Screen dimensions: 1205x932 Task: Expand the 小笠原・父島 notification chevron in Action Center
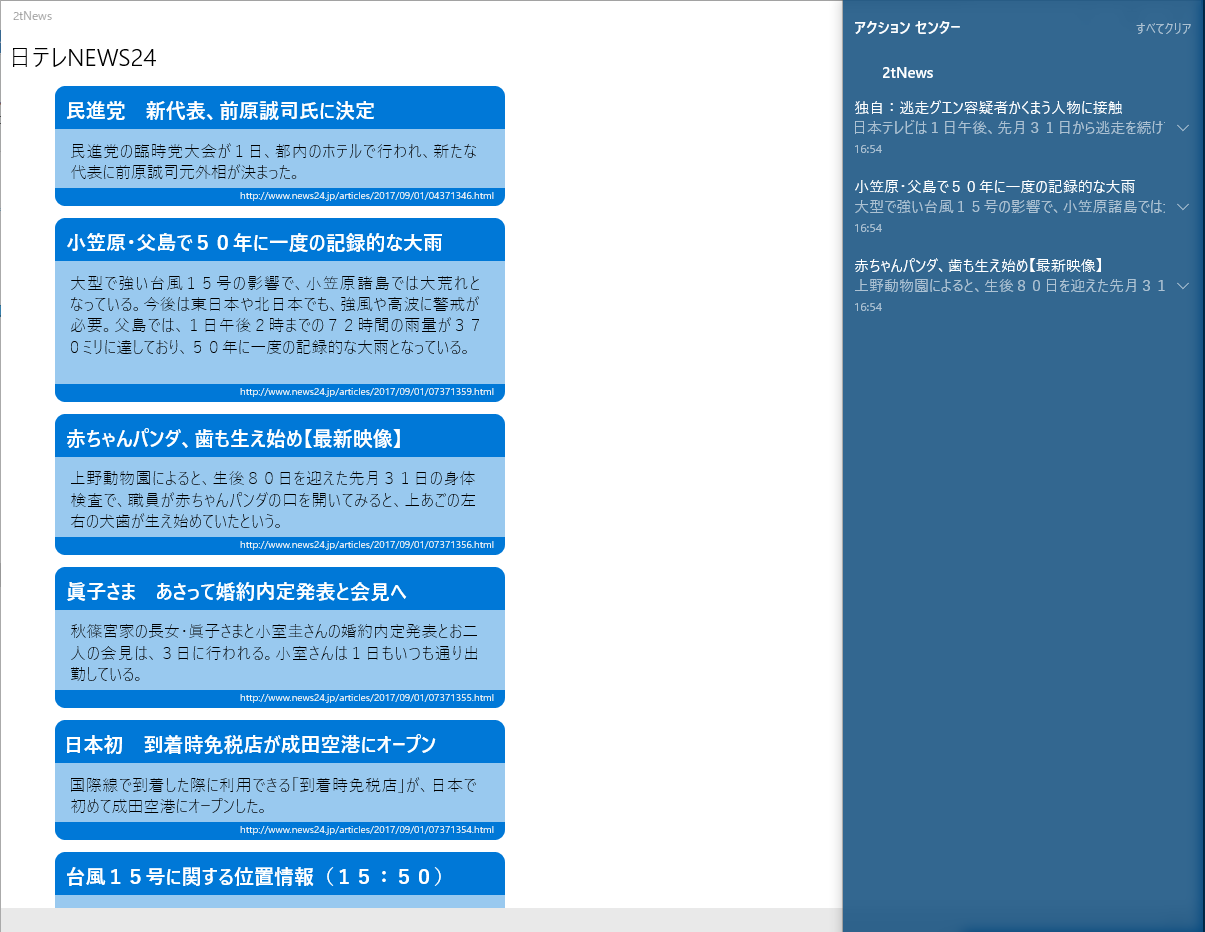(1182, 207)
